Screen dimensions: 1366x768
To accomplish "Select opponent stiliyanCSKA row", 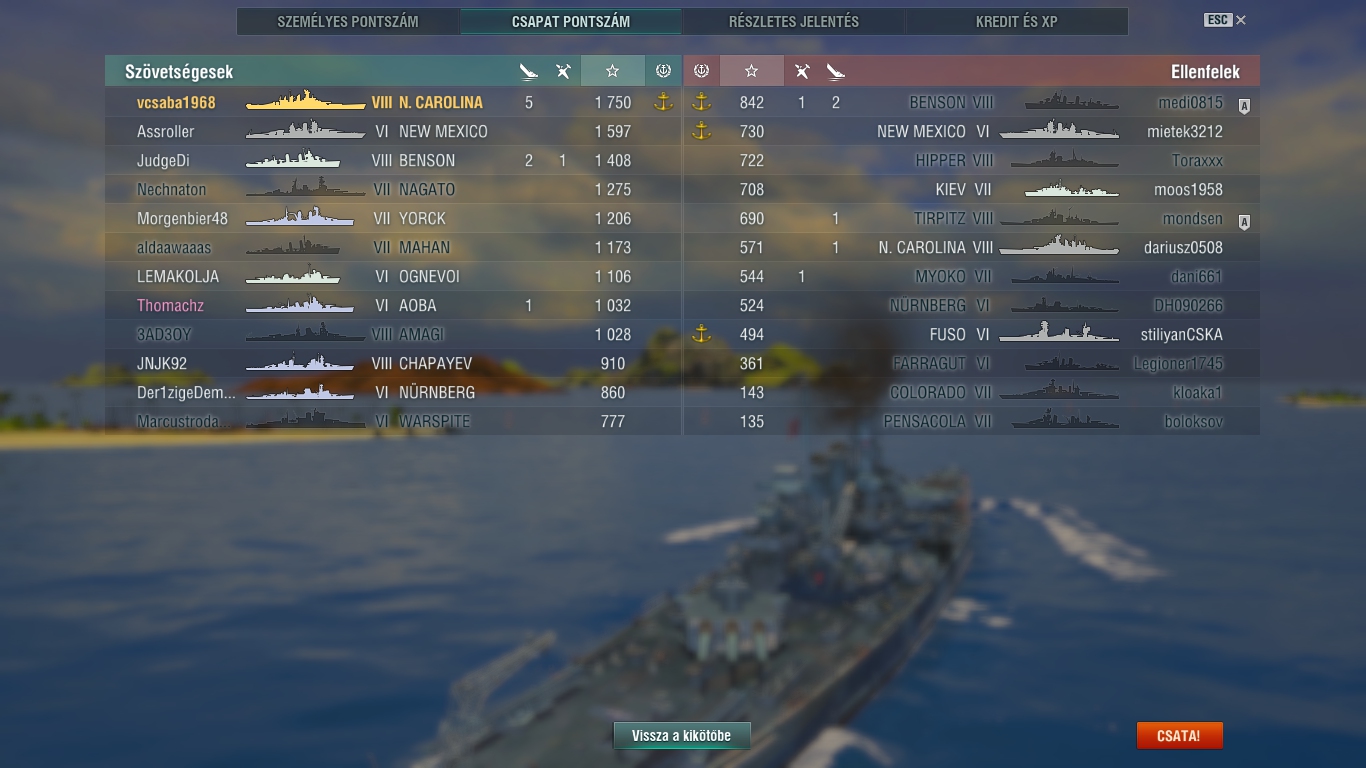I will (972, 334).
